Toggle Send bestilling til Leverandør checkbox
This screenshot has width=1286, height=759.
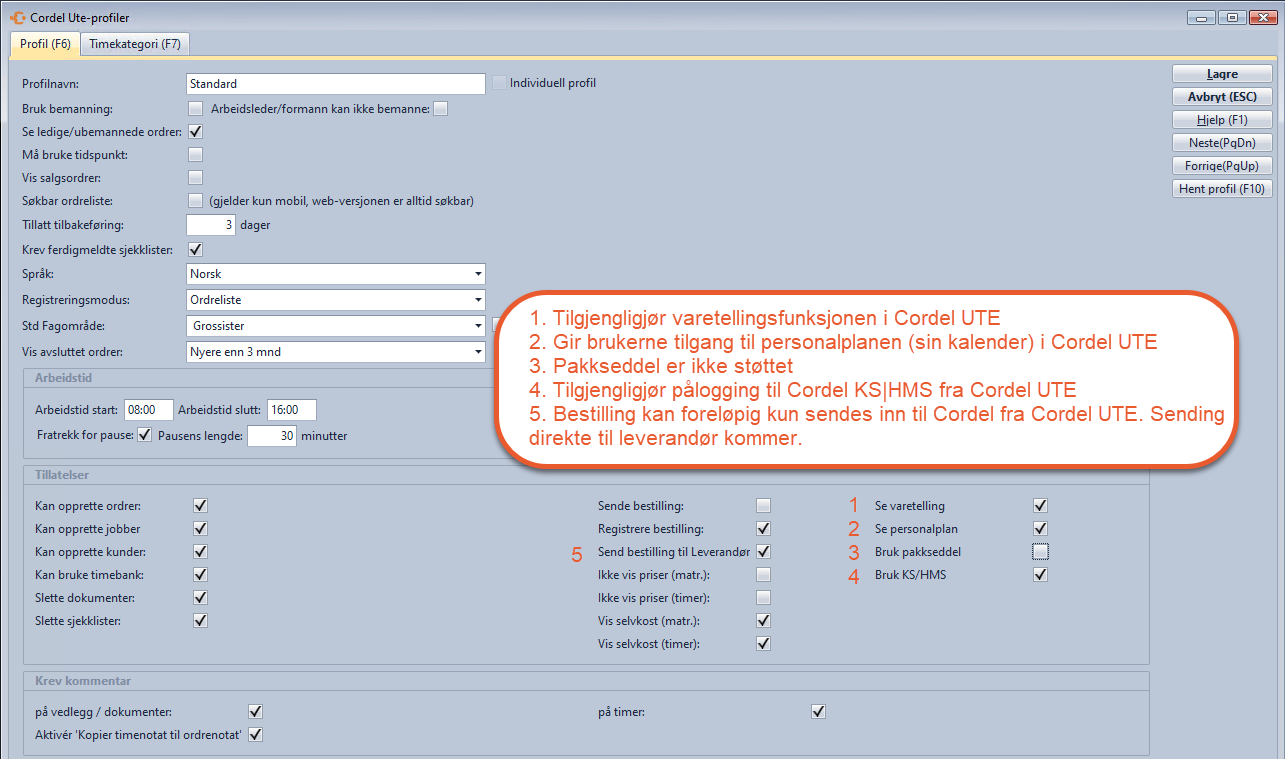click(764, 552)
